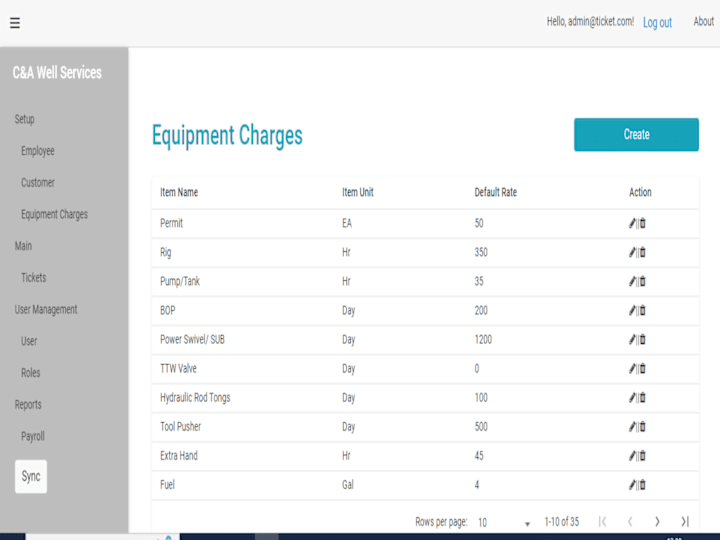
Task: Open Tickets in the sidebar
Action: click(x=34, y=278)
